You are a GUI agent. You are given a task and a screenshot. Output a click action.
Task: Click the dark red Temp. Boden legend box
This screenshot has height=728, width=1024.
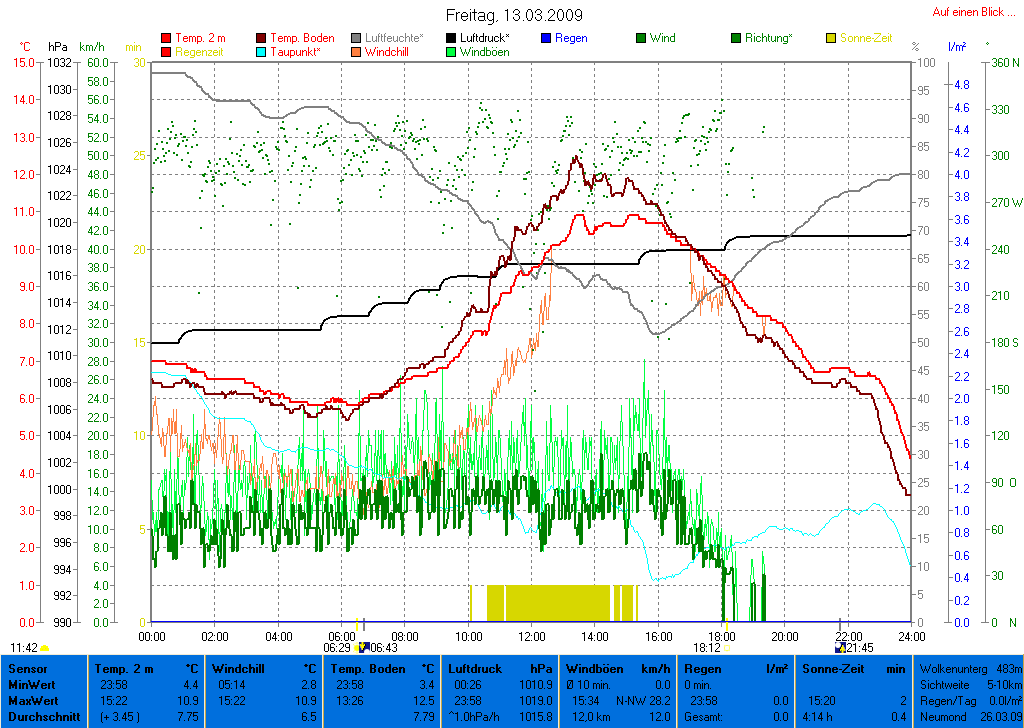(x=262, y=38)
